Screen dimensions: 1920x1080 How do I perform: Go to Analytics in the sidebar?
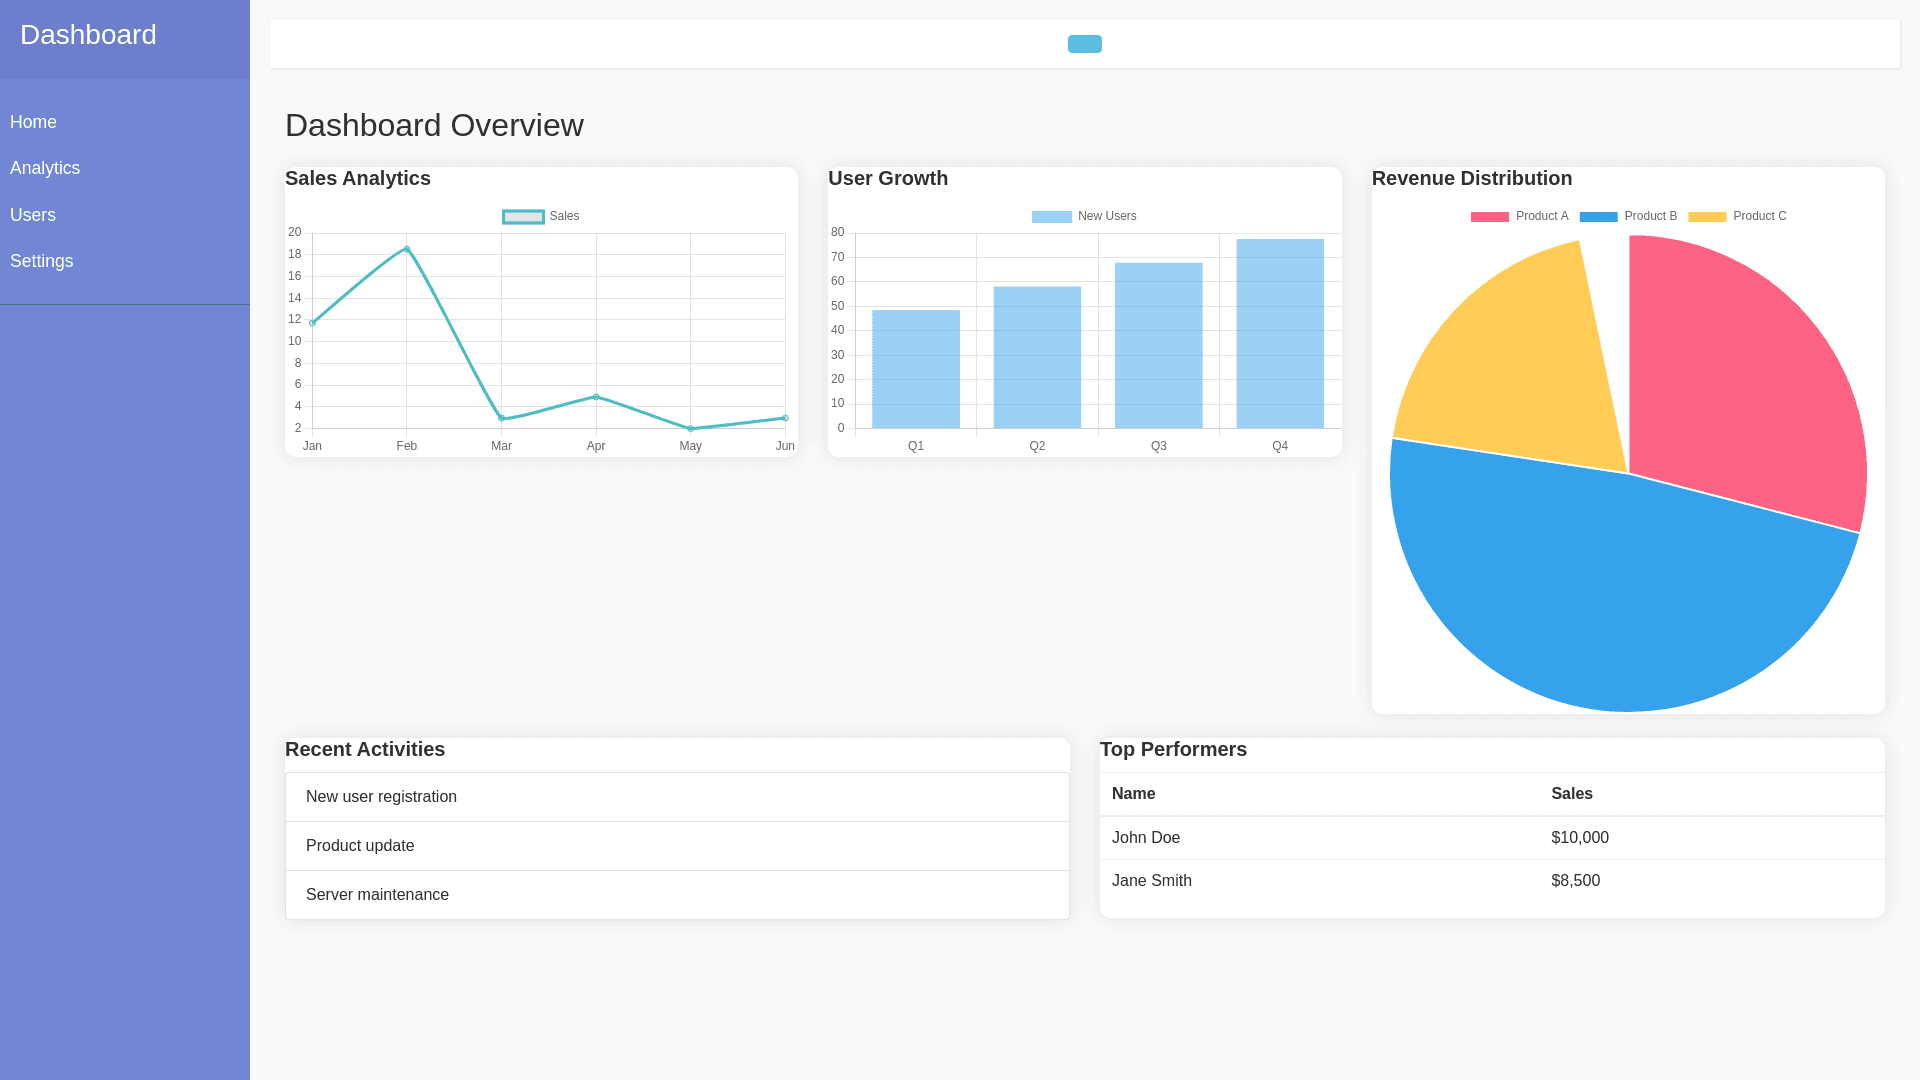(x=45, y=168)
